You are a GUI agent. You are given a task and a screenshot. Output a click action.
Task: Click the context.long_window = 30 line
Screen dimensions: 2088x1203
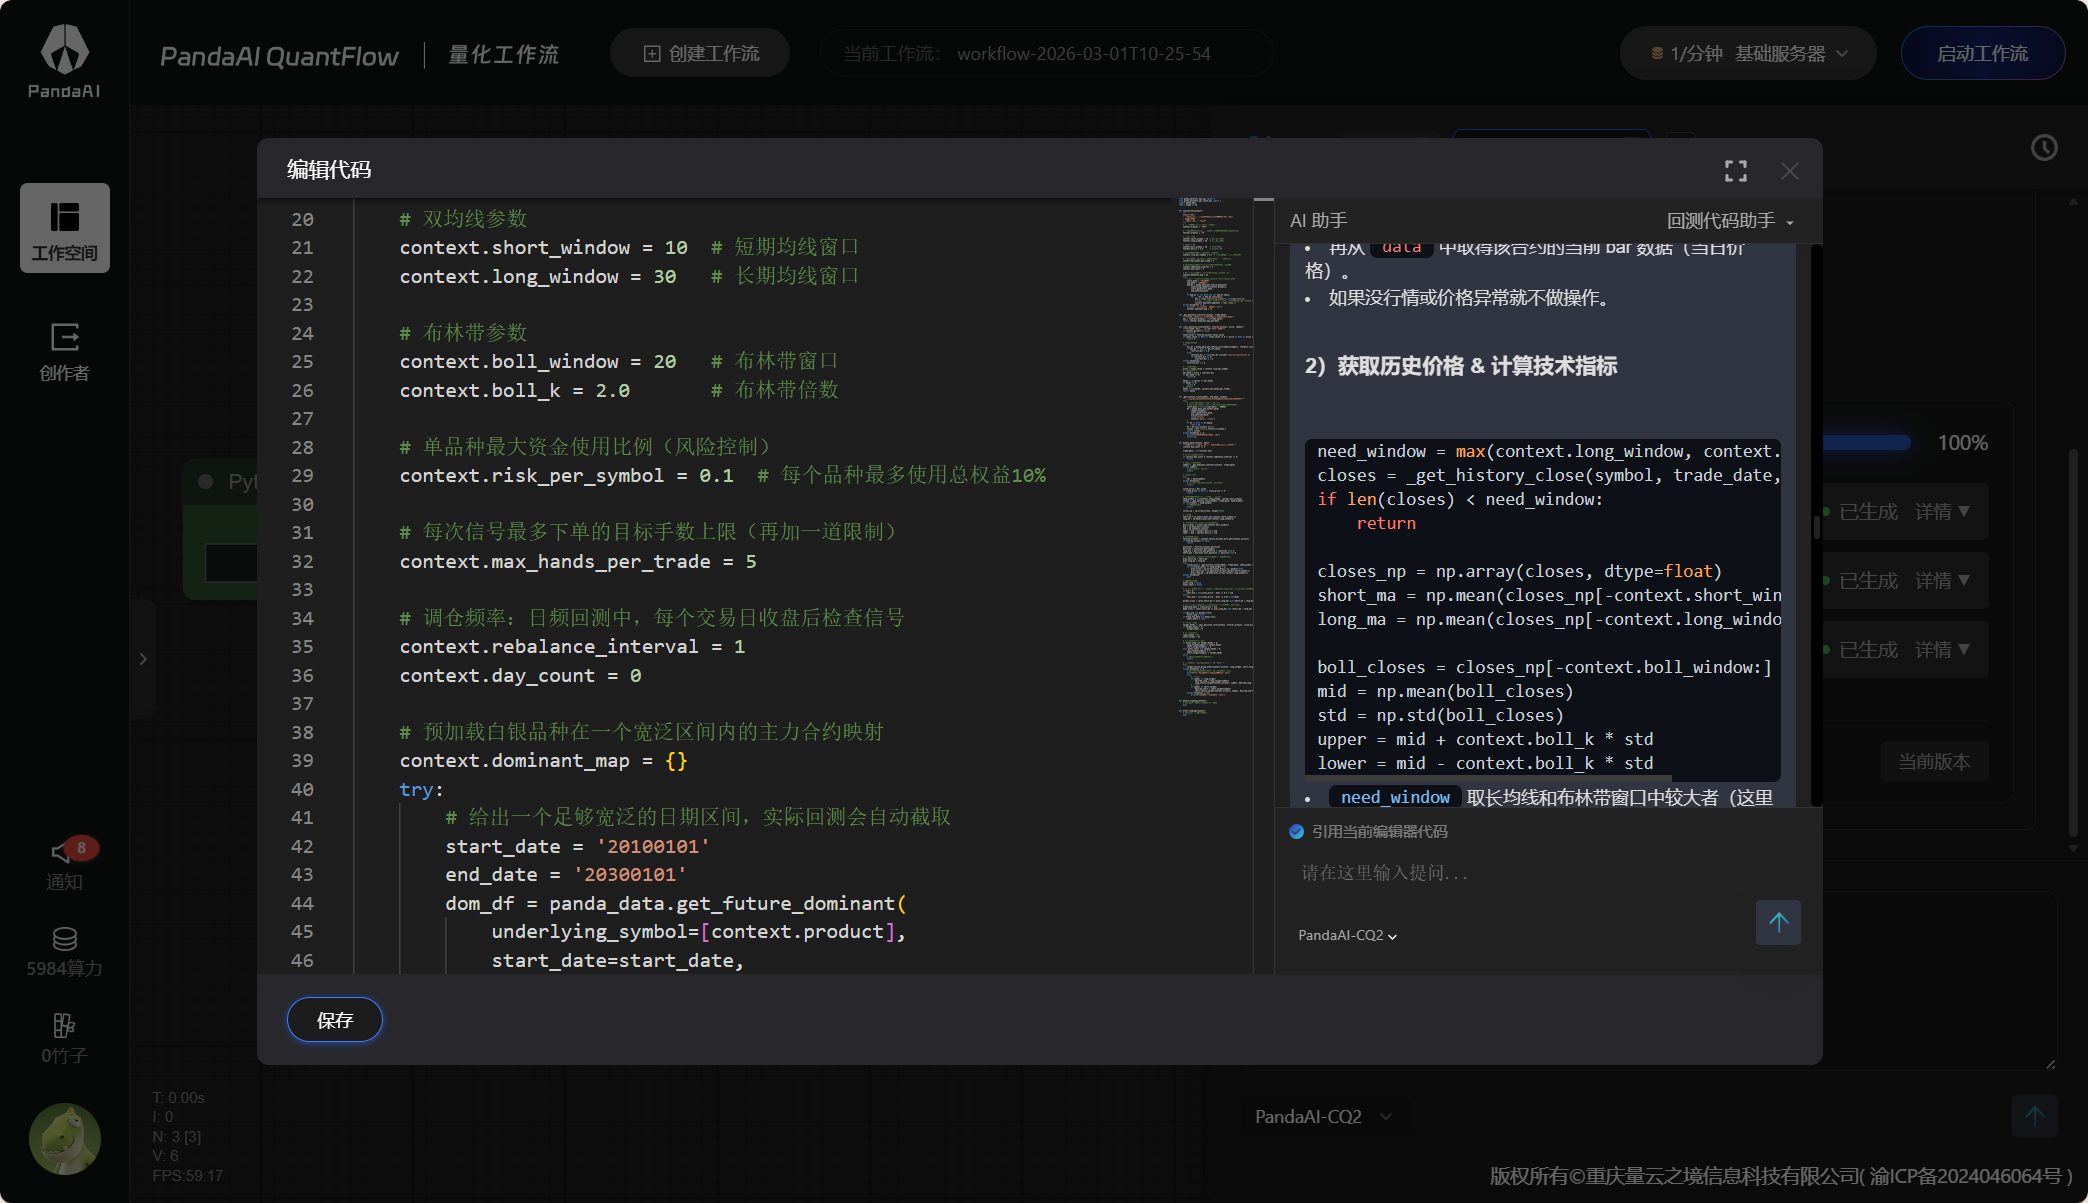(537, 277)
